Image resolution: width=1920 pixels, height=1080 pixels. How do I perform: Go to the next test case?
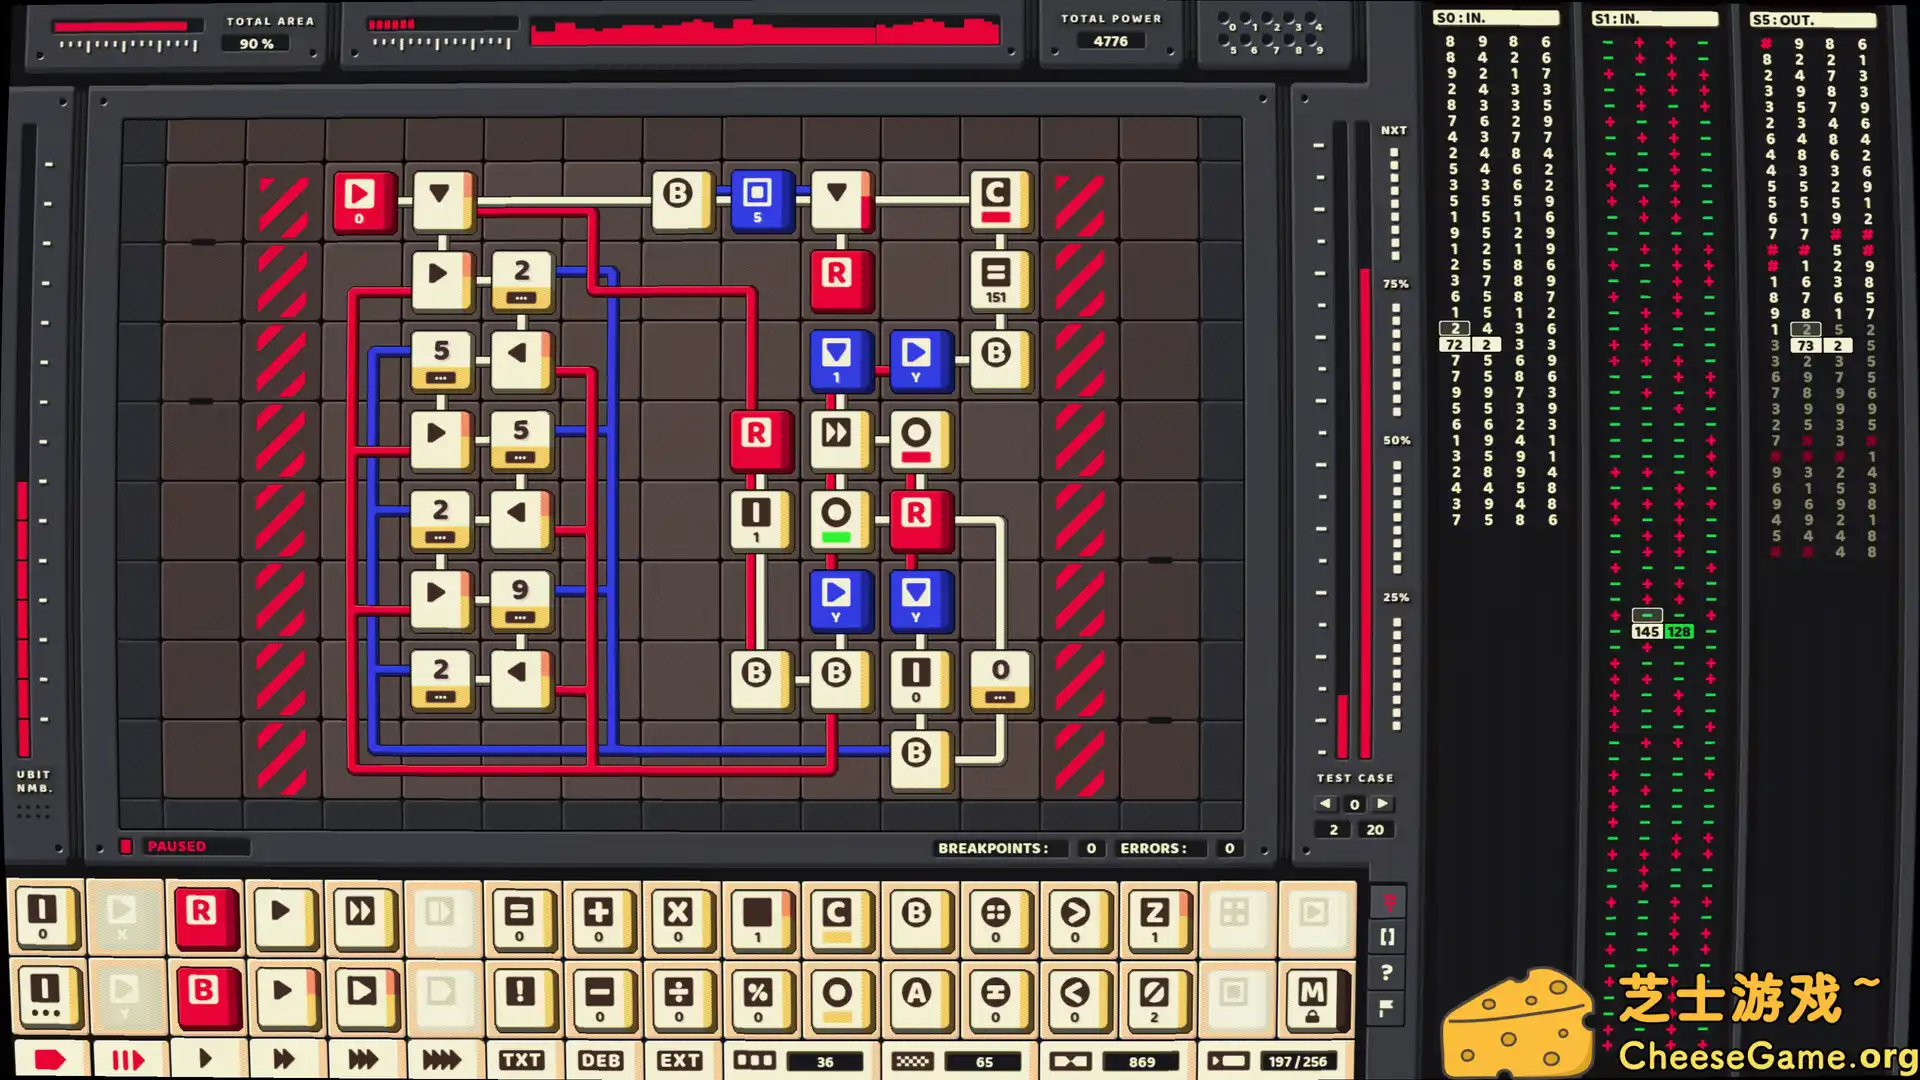1383,803
